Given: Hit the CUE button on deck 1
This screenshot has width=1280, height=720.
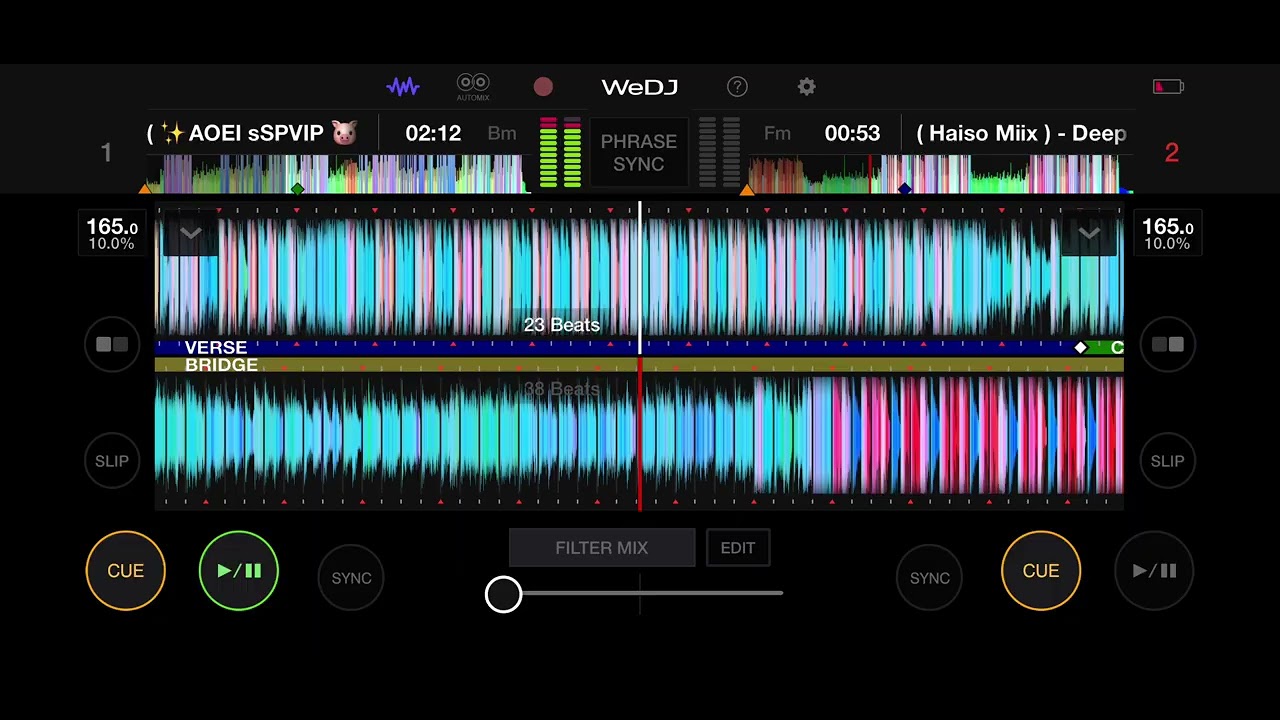Looking at the screenshot, I should coord(126,571).
